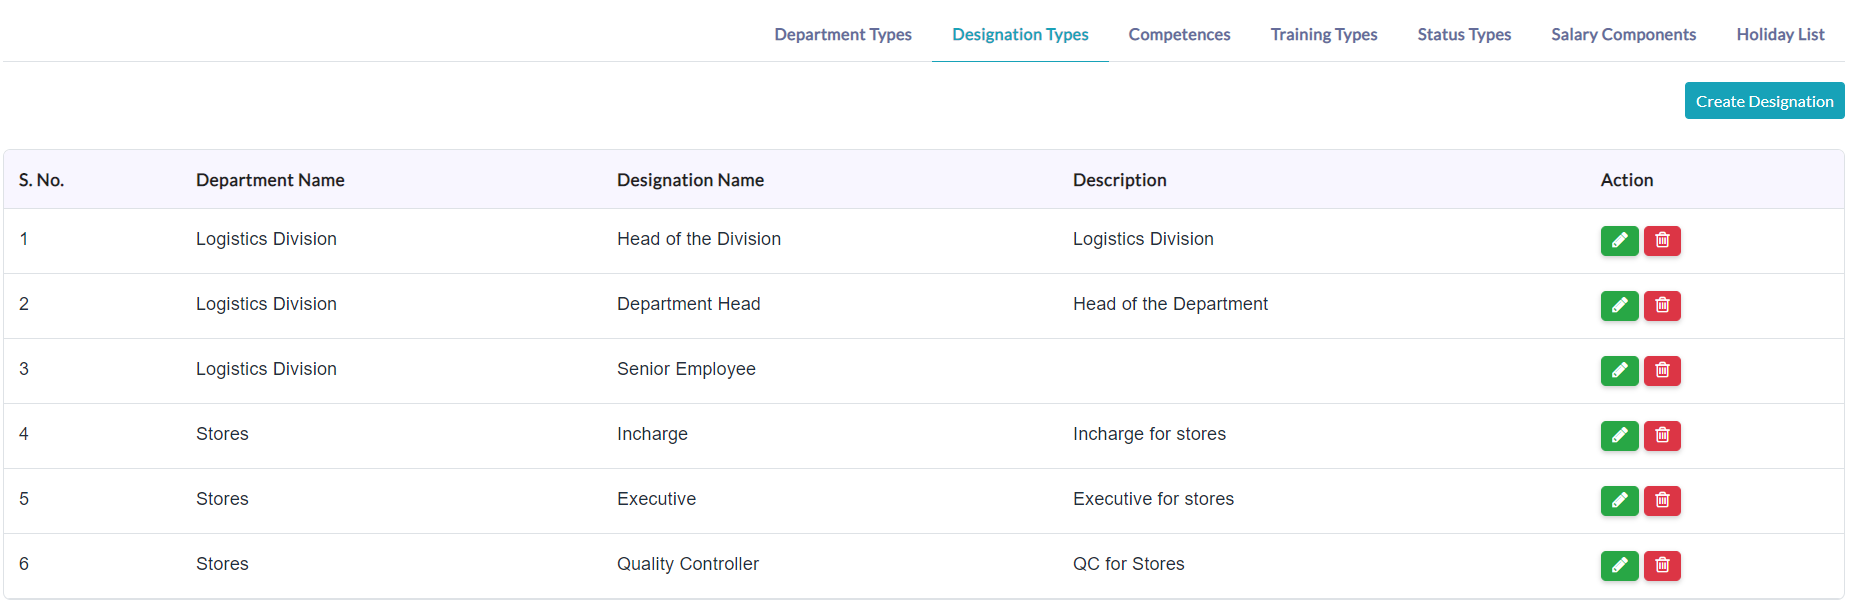Click the 'Incharge for stores' description

[1149, 434]
